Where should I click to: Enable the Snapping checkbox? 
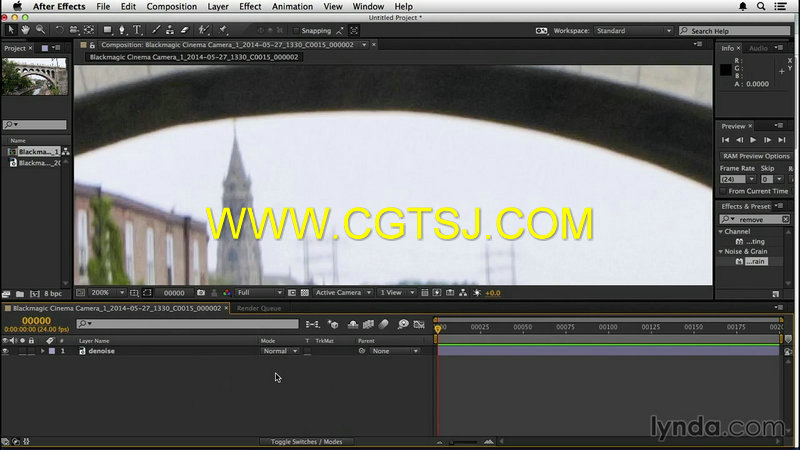click(x=295, y=31)
